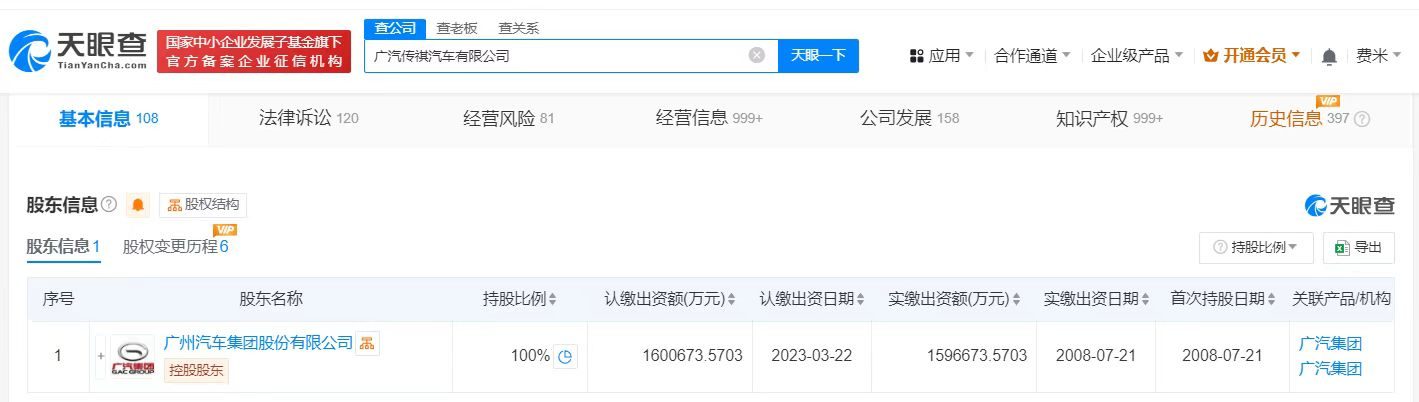The height and width of the screenshot is (402, 1419).
Task: Select the 知识产权 999+ tab
Action: 1109,119
